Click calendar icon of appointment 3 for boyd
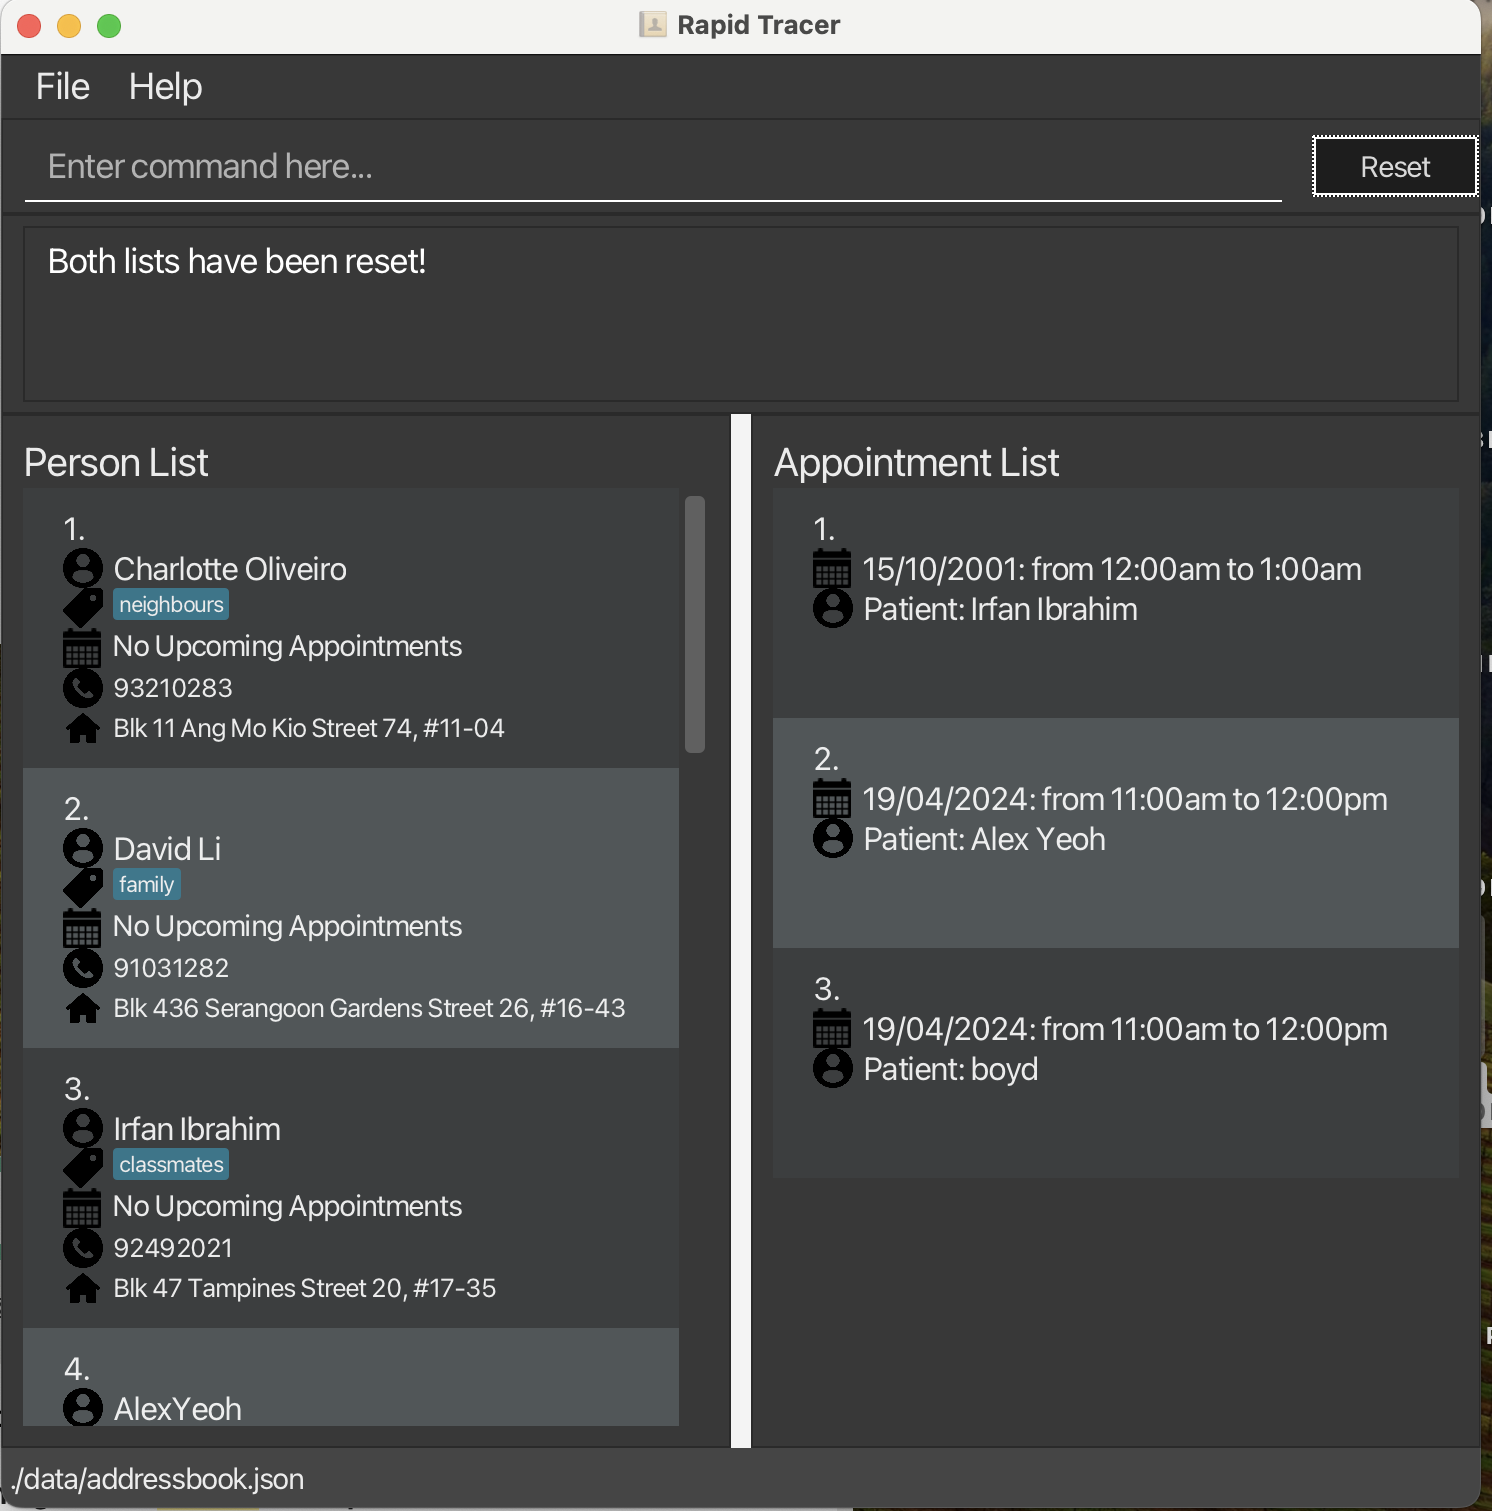The image size is (1492, 1511). [832, 1028]
